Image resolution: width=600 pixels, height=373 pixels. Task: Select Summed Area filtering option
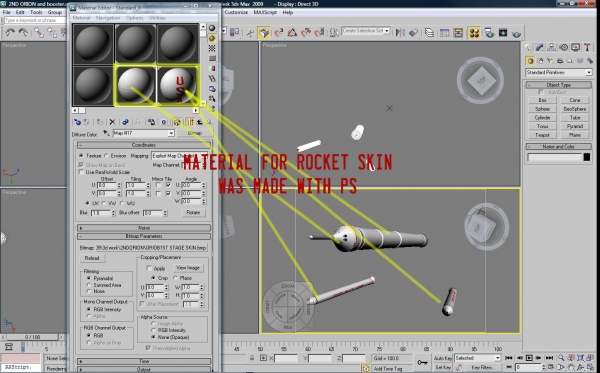tap(89, 285)
